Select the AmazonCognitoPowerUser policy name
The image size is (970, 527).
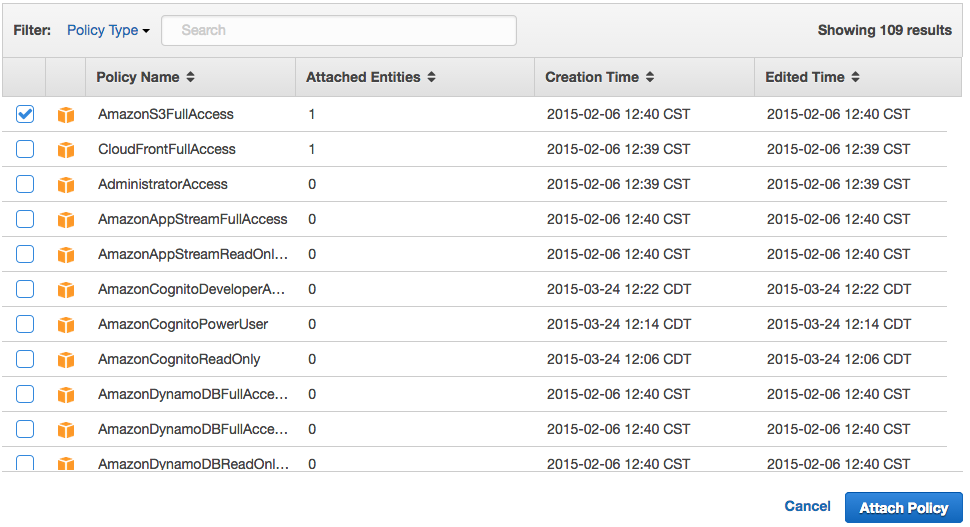pos(183,324)
